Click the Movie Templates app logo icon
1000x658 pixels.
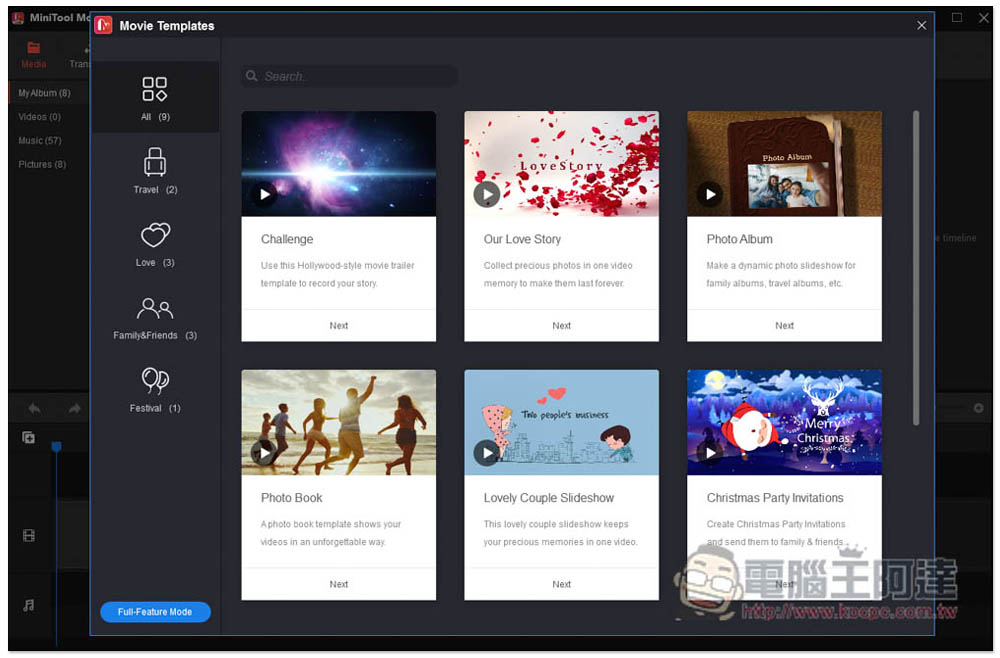tap(103, 25)
